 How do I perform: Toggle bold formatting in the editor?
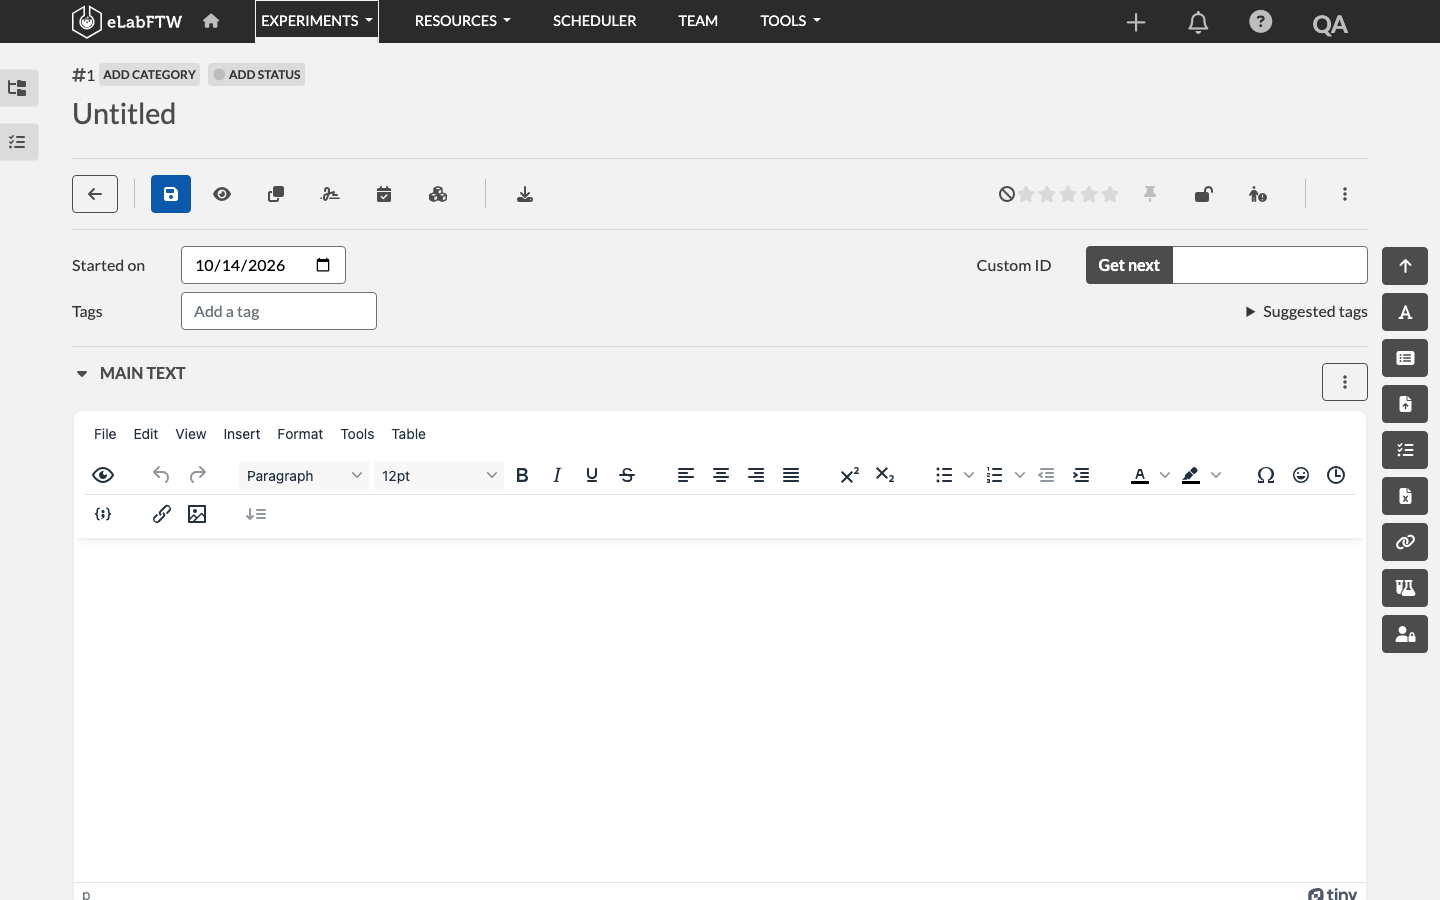[x=522, y=475]
